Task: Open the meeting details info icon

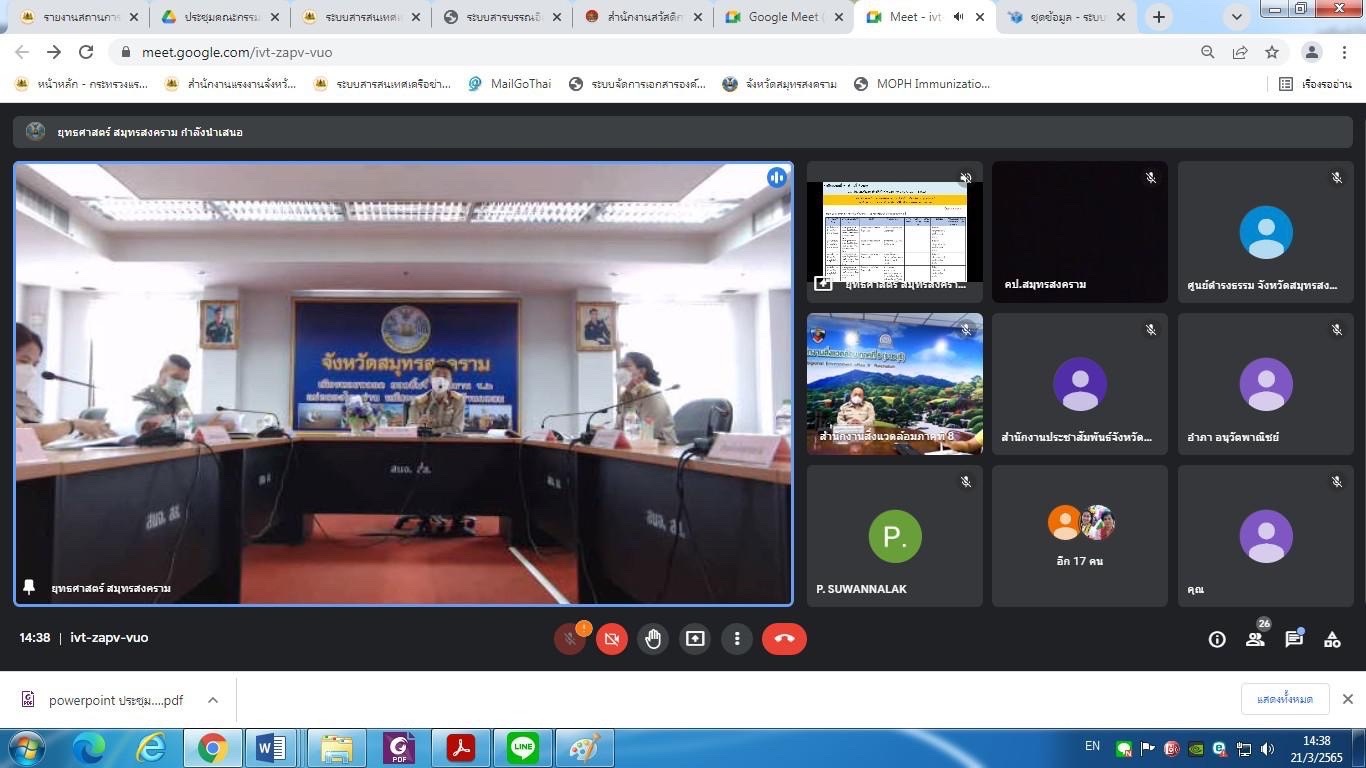Action: [1217, 640]
